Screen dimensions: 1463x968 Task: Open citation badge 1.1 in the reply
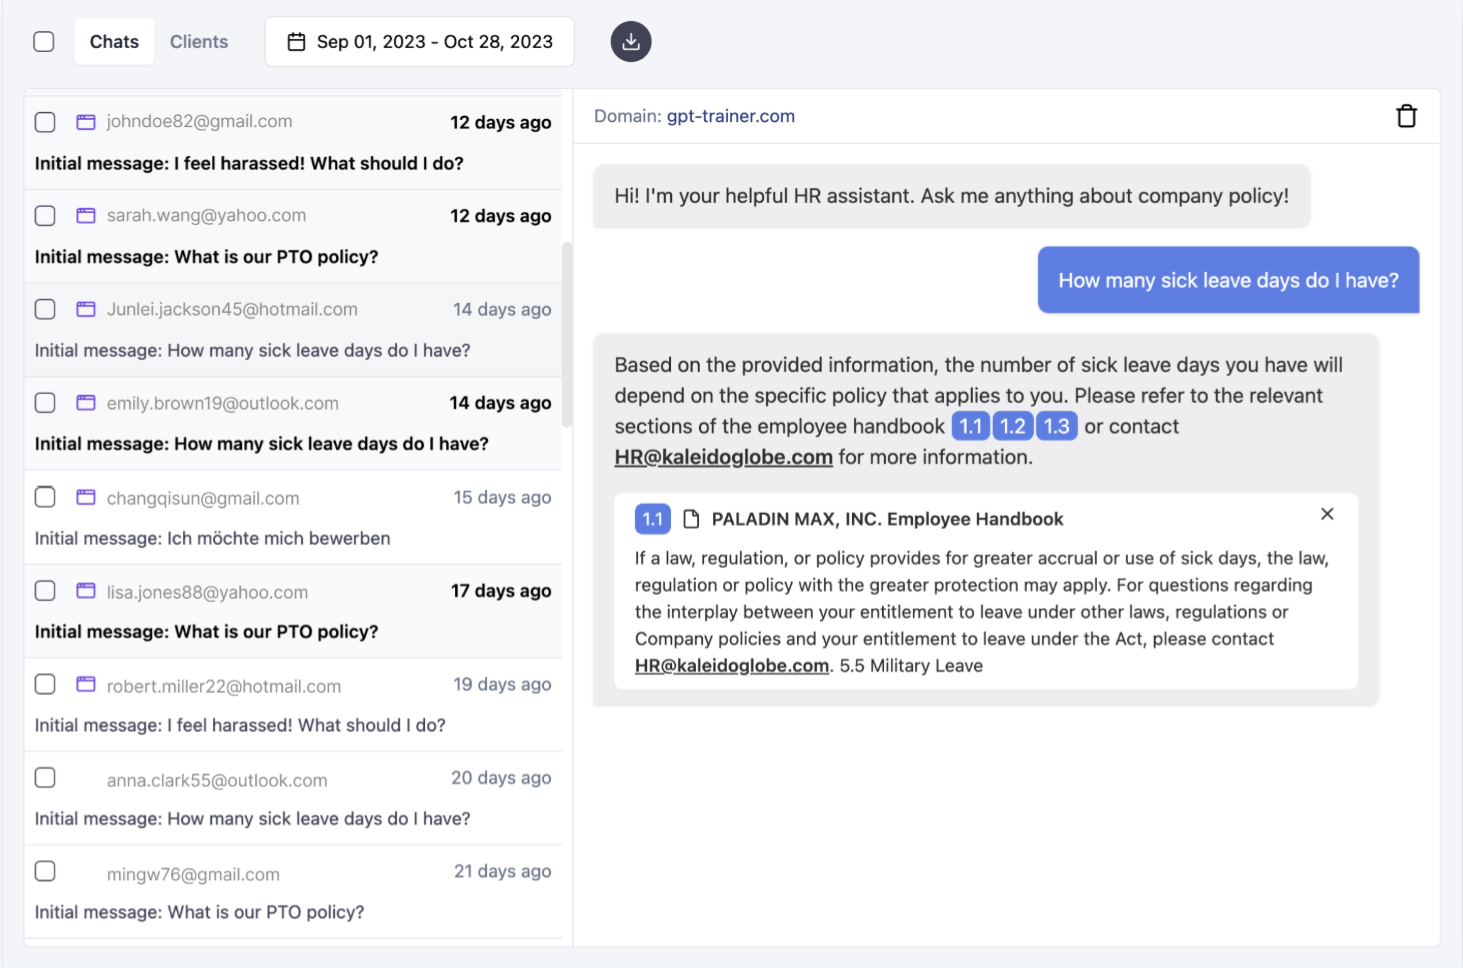click(x=971, y=426)
